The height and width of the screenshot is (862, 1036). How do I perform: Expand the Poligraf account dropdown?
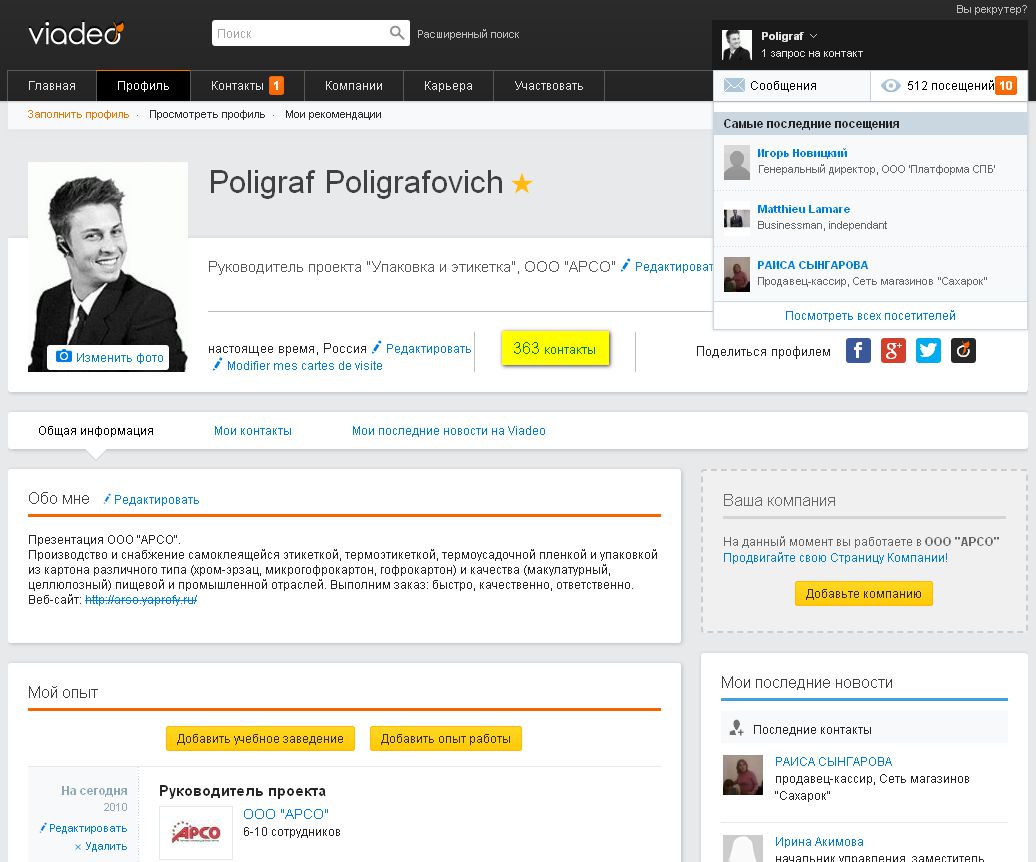pos(813,36)
